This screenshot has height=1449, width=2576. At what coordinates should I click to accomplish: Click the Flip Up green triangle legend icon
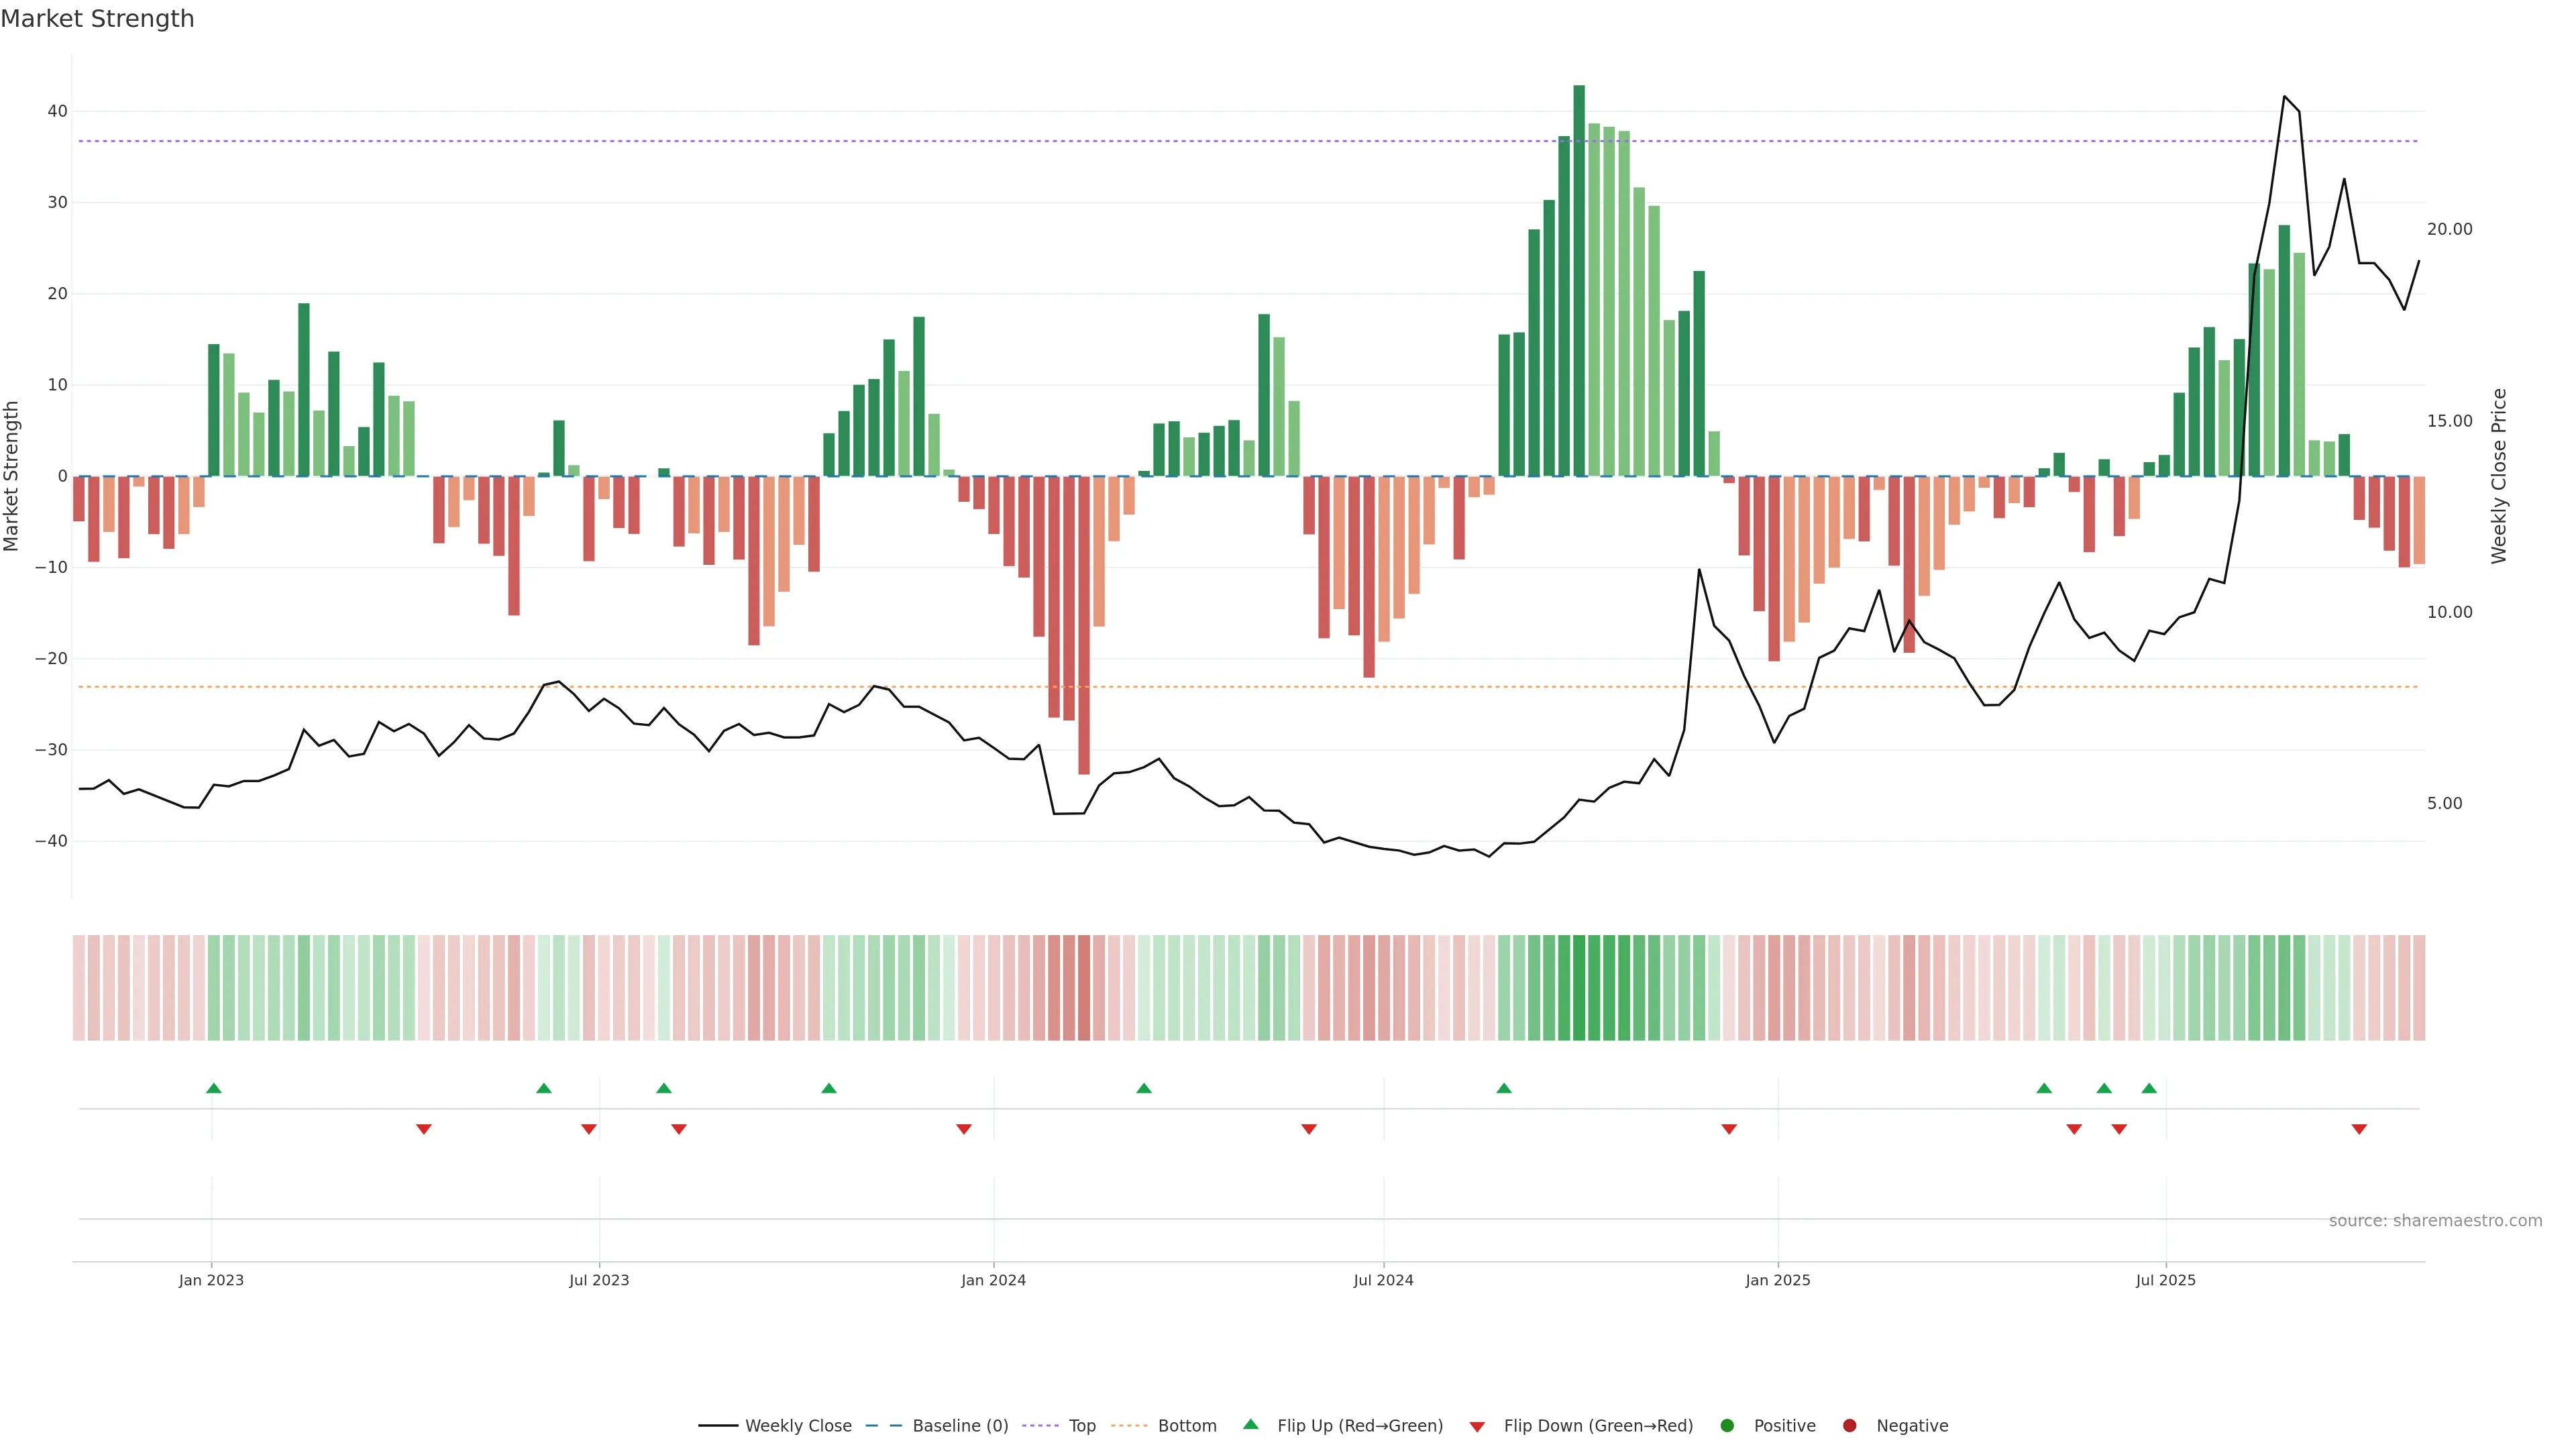tap(1250, 1425)
